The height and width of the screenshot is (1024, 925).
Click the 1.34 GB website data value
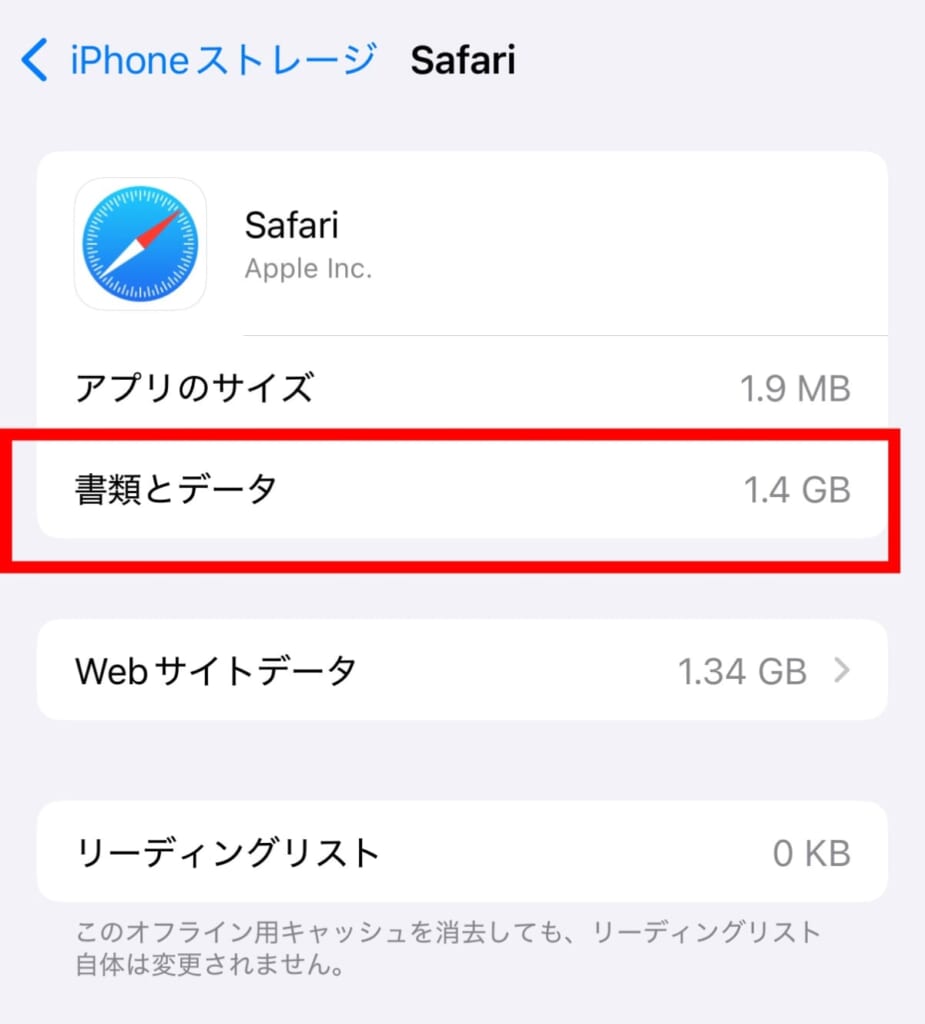[x=742, y=671]
